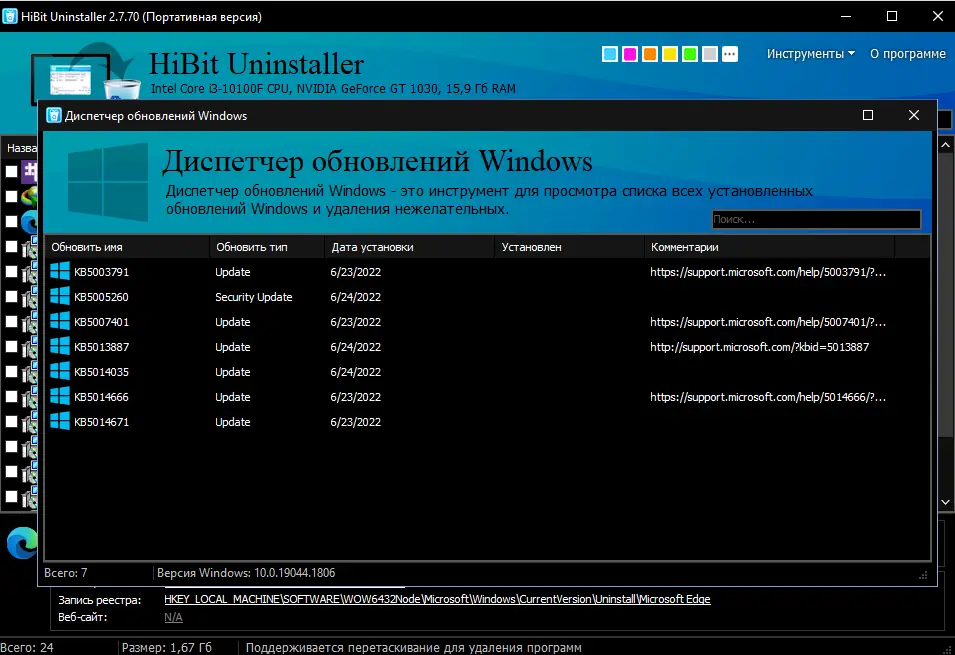This screenshot has height=655, width=955.
Task: Sort by Комментарии column header
Action: 769,247
